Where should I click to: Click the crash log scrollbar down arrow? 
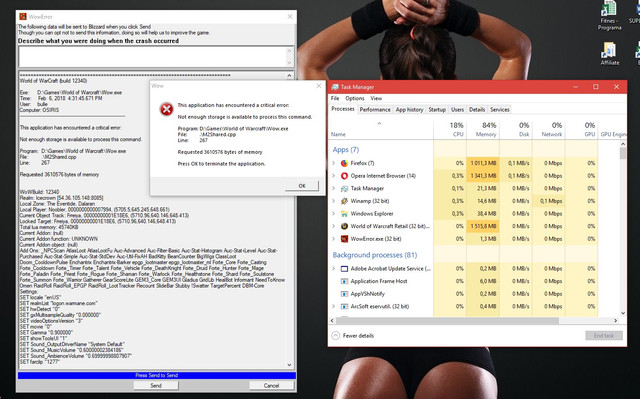click(x=289, y=365)
